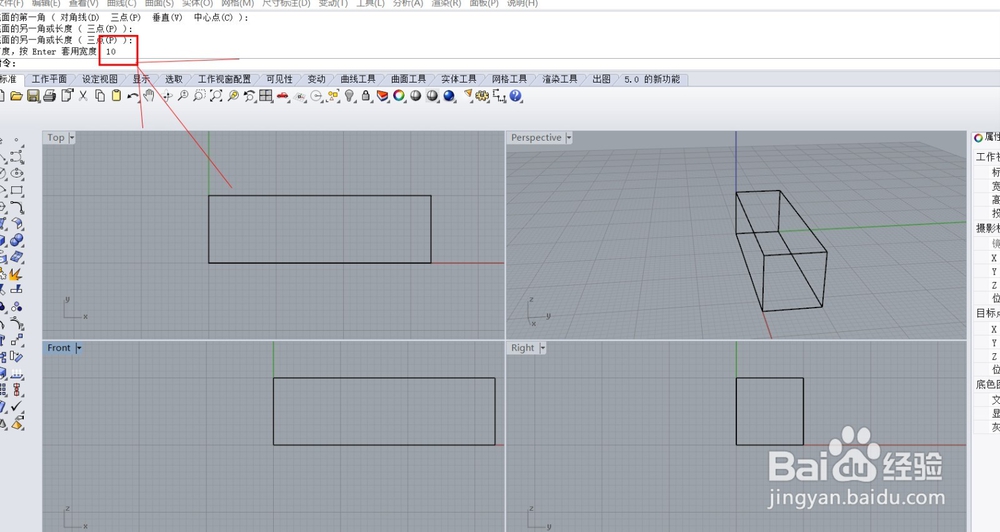Switch to the 选取 toolbar tab
This screenshot has height=532, width=1000.
tap(173, 79)
